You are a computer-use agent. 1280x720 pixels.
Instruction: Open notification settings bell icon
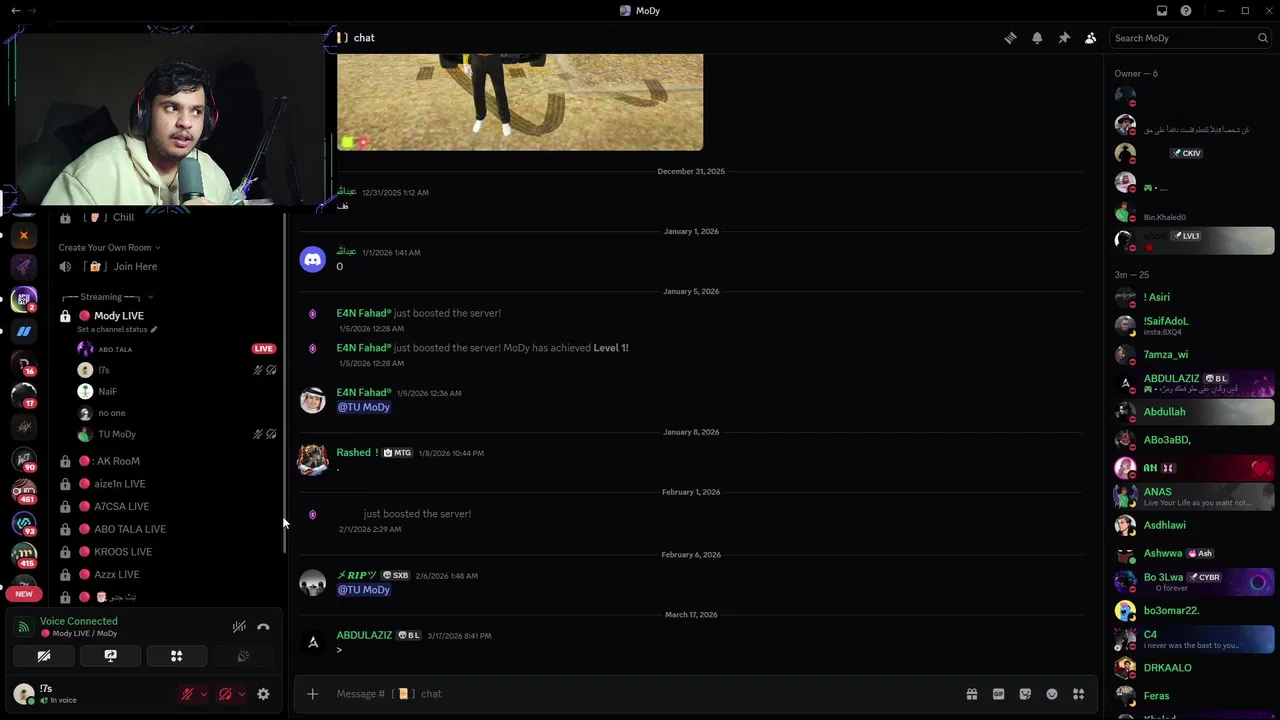[x=1037, y=38]
